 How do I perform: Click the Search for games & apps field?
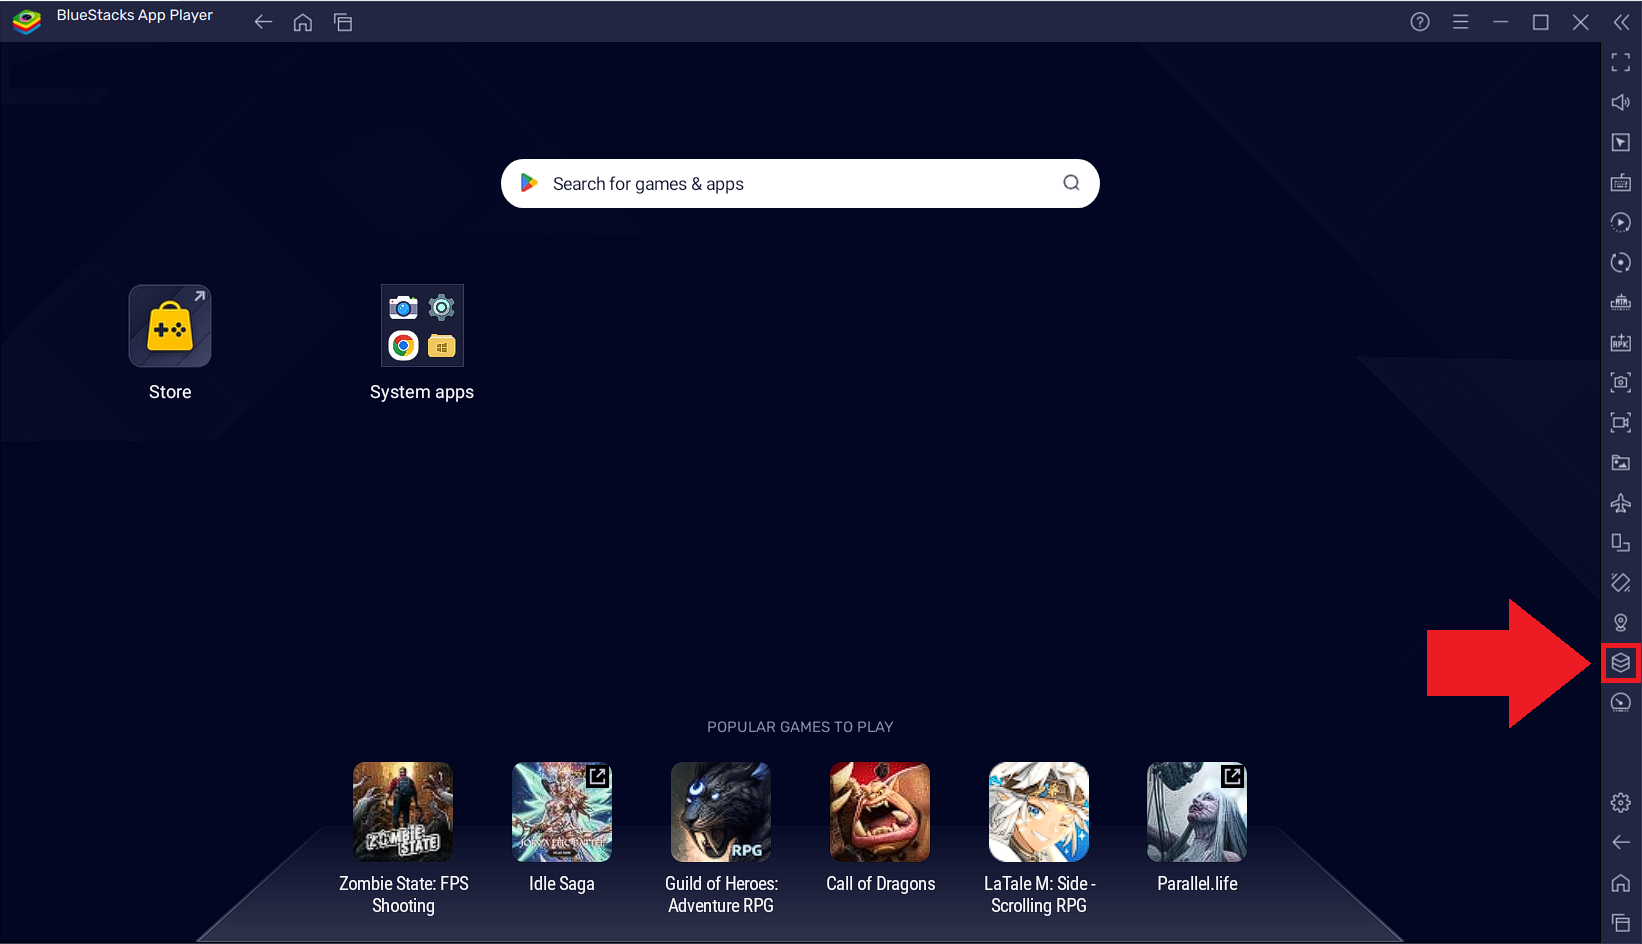799,183
